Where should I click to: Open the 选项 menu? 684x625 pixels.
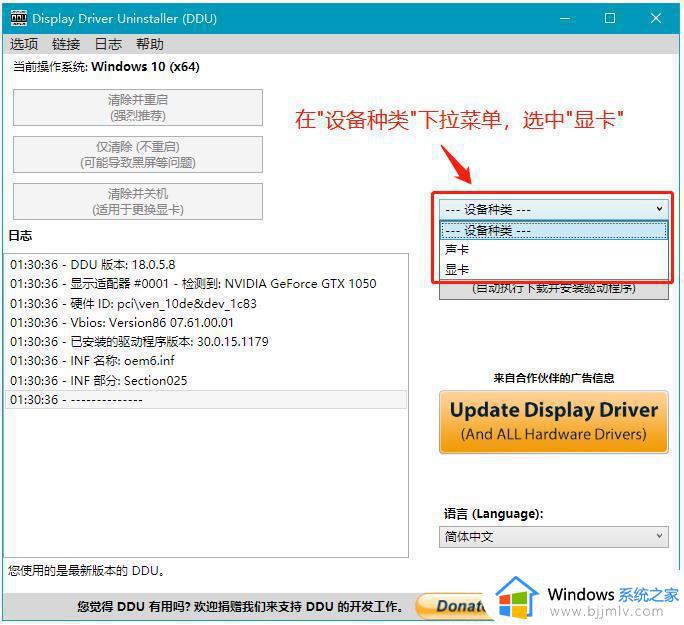[x=24, y=44]
